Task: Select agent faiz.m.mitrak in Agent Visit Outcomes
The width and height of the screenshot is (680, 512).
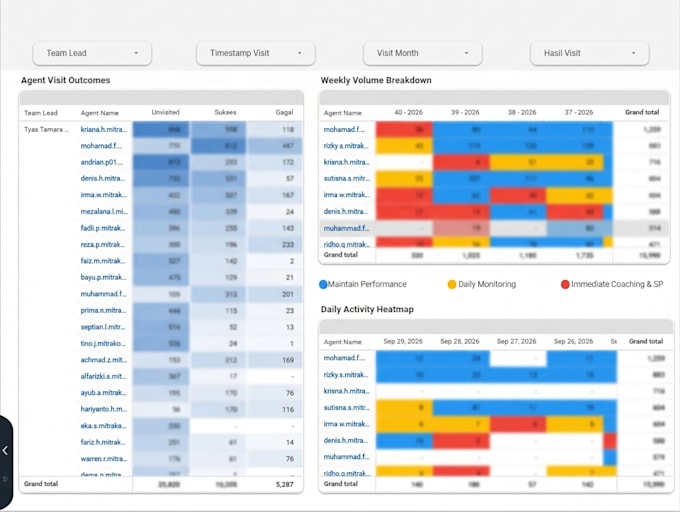Action: [x=103, y=261]
